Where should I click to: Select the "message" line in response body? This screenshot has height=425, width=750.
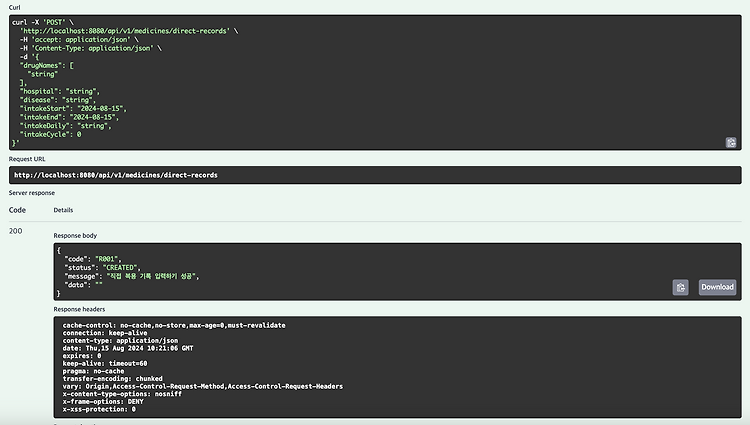click(x=132, y=276)
